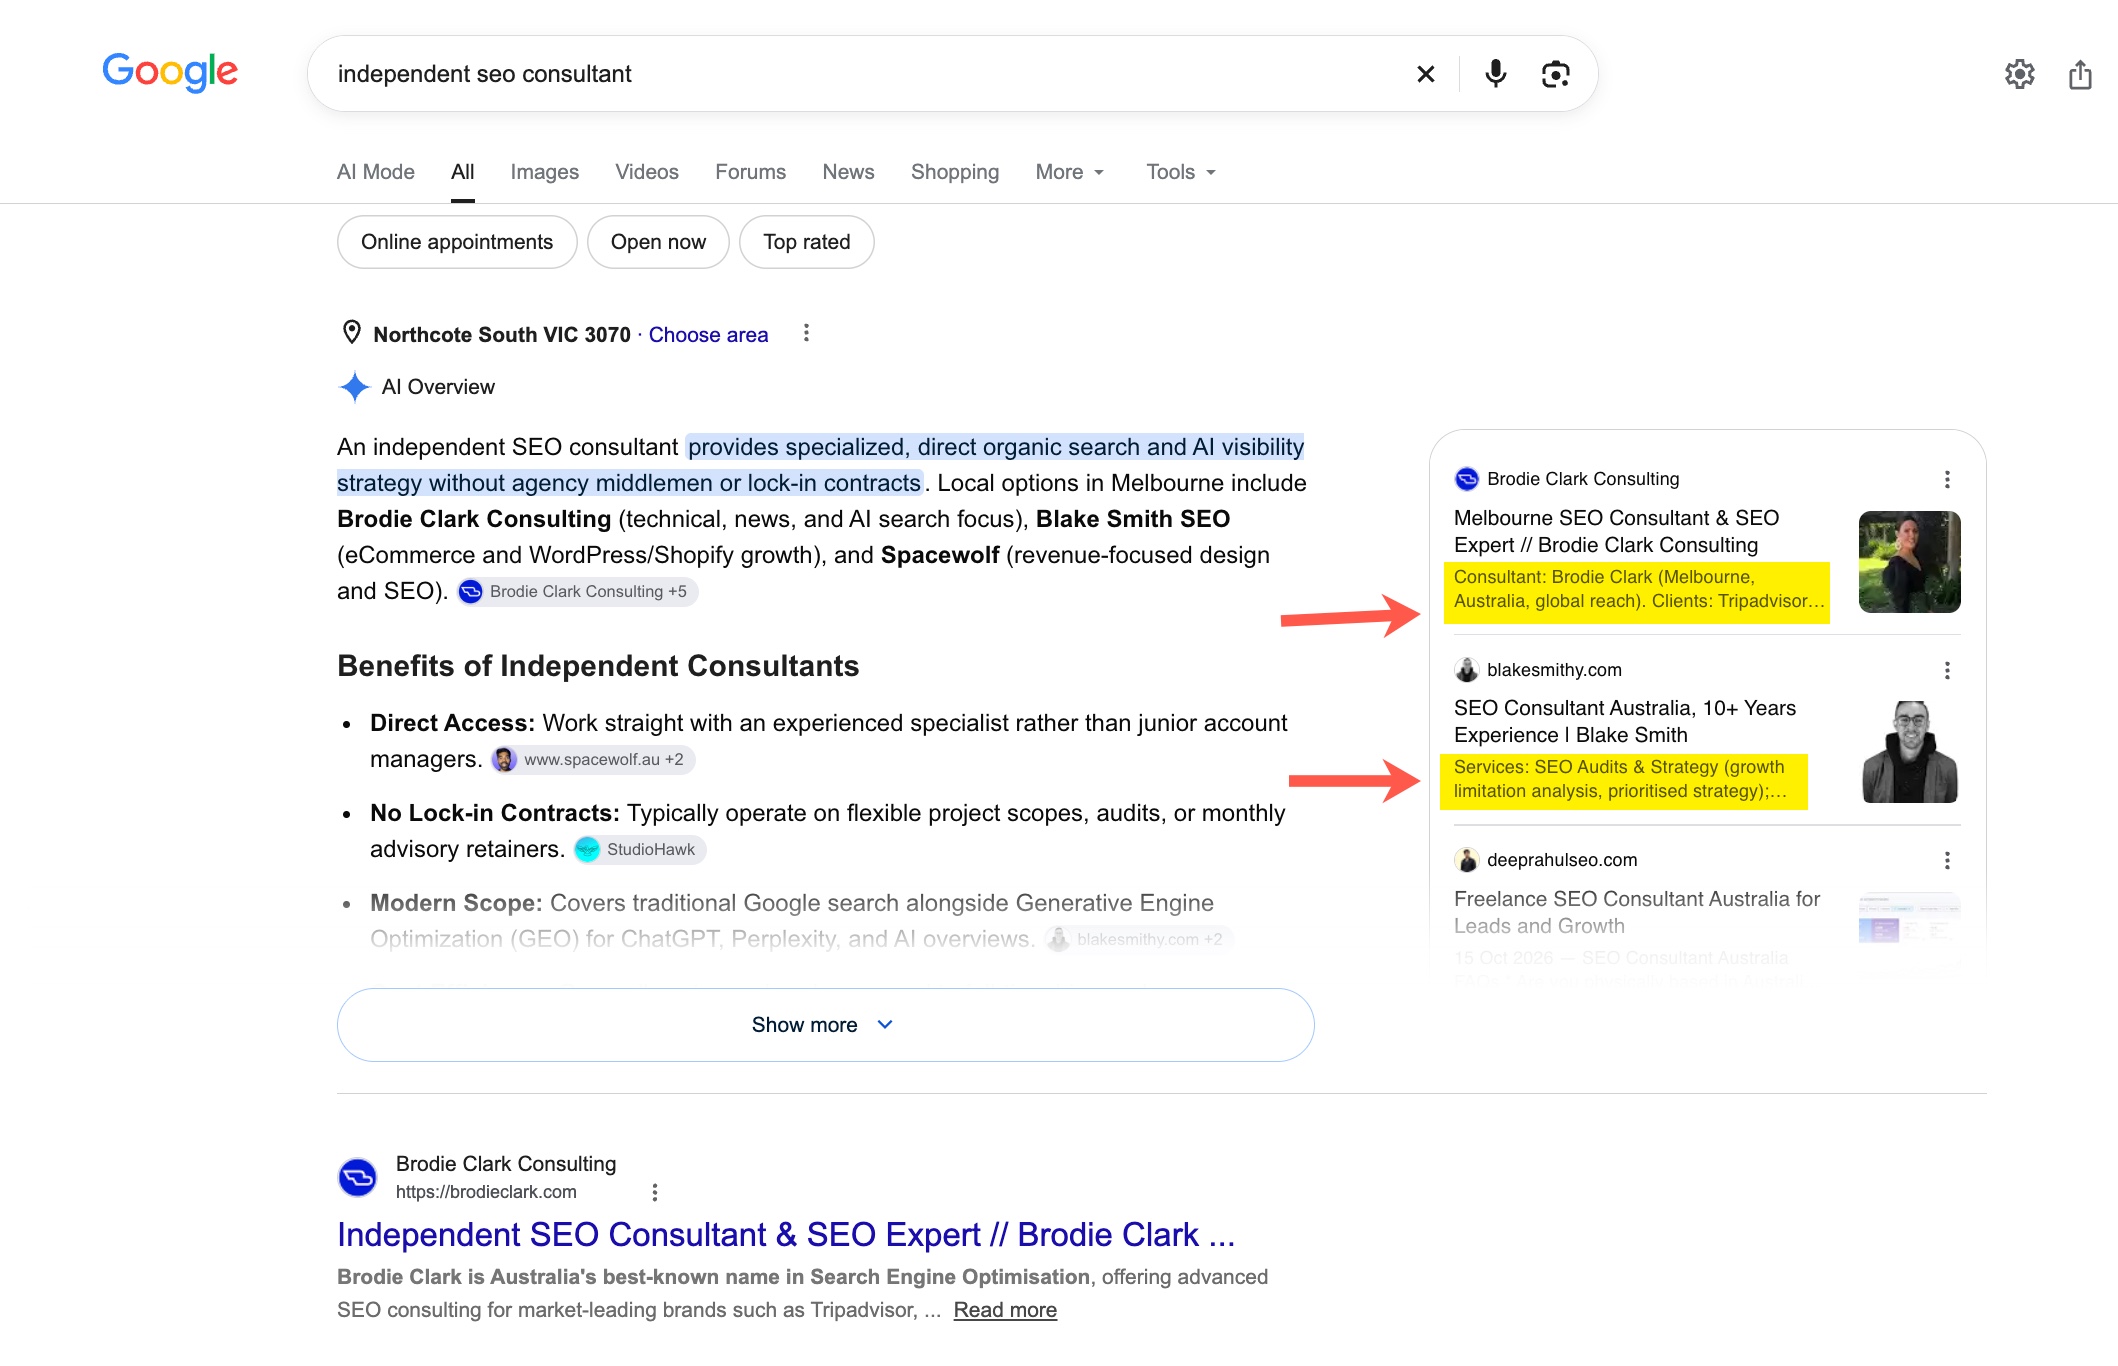Viewport: 2118px width, 1366px height.
Task: Open three-dot menu on blakesmithy.com card
Action: pos(1947,670)
